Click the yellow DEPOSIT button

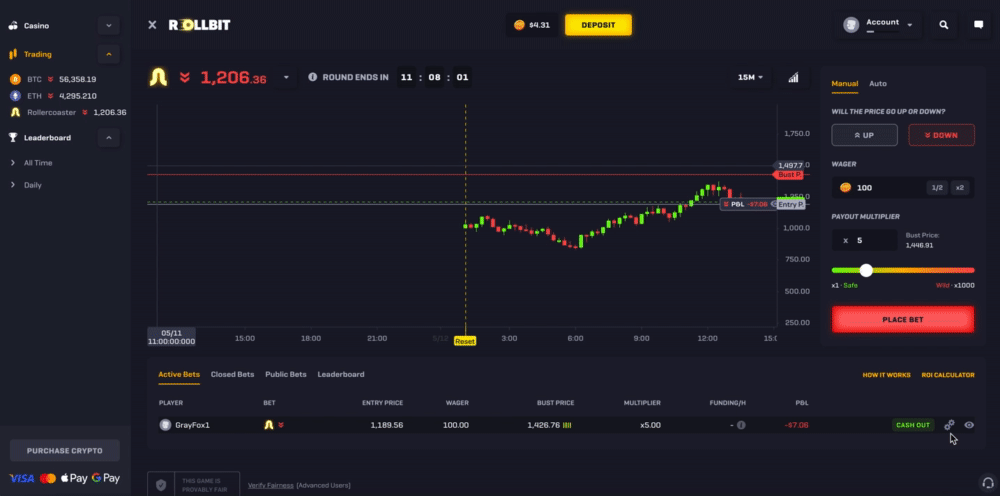coord(598,25)
